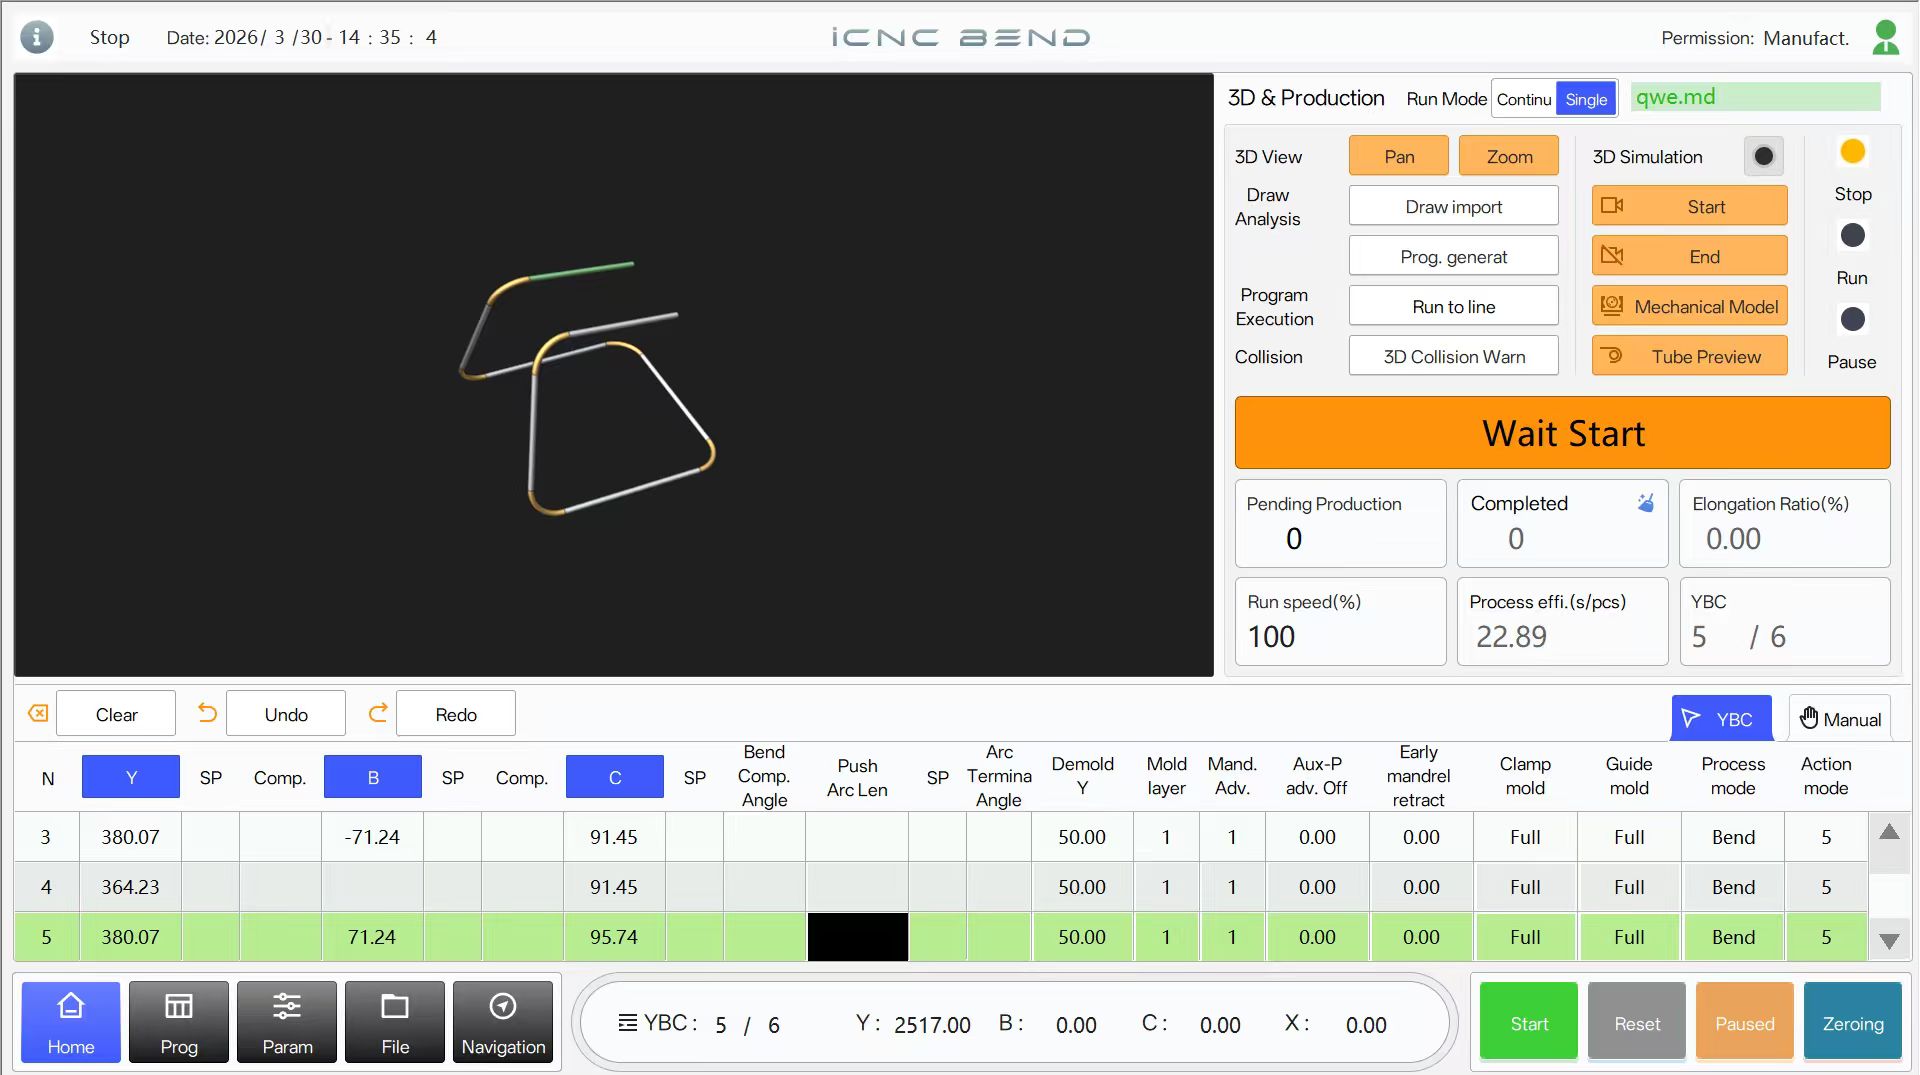Select the black Push Arc Len cell in row 5
Viewport: 1920px width, 1075px height.
858,937
